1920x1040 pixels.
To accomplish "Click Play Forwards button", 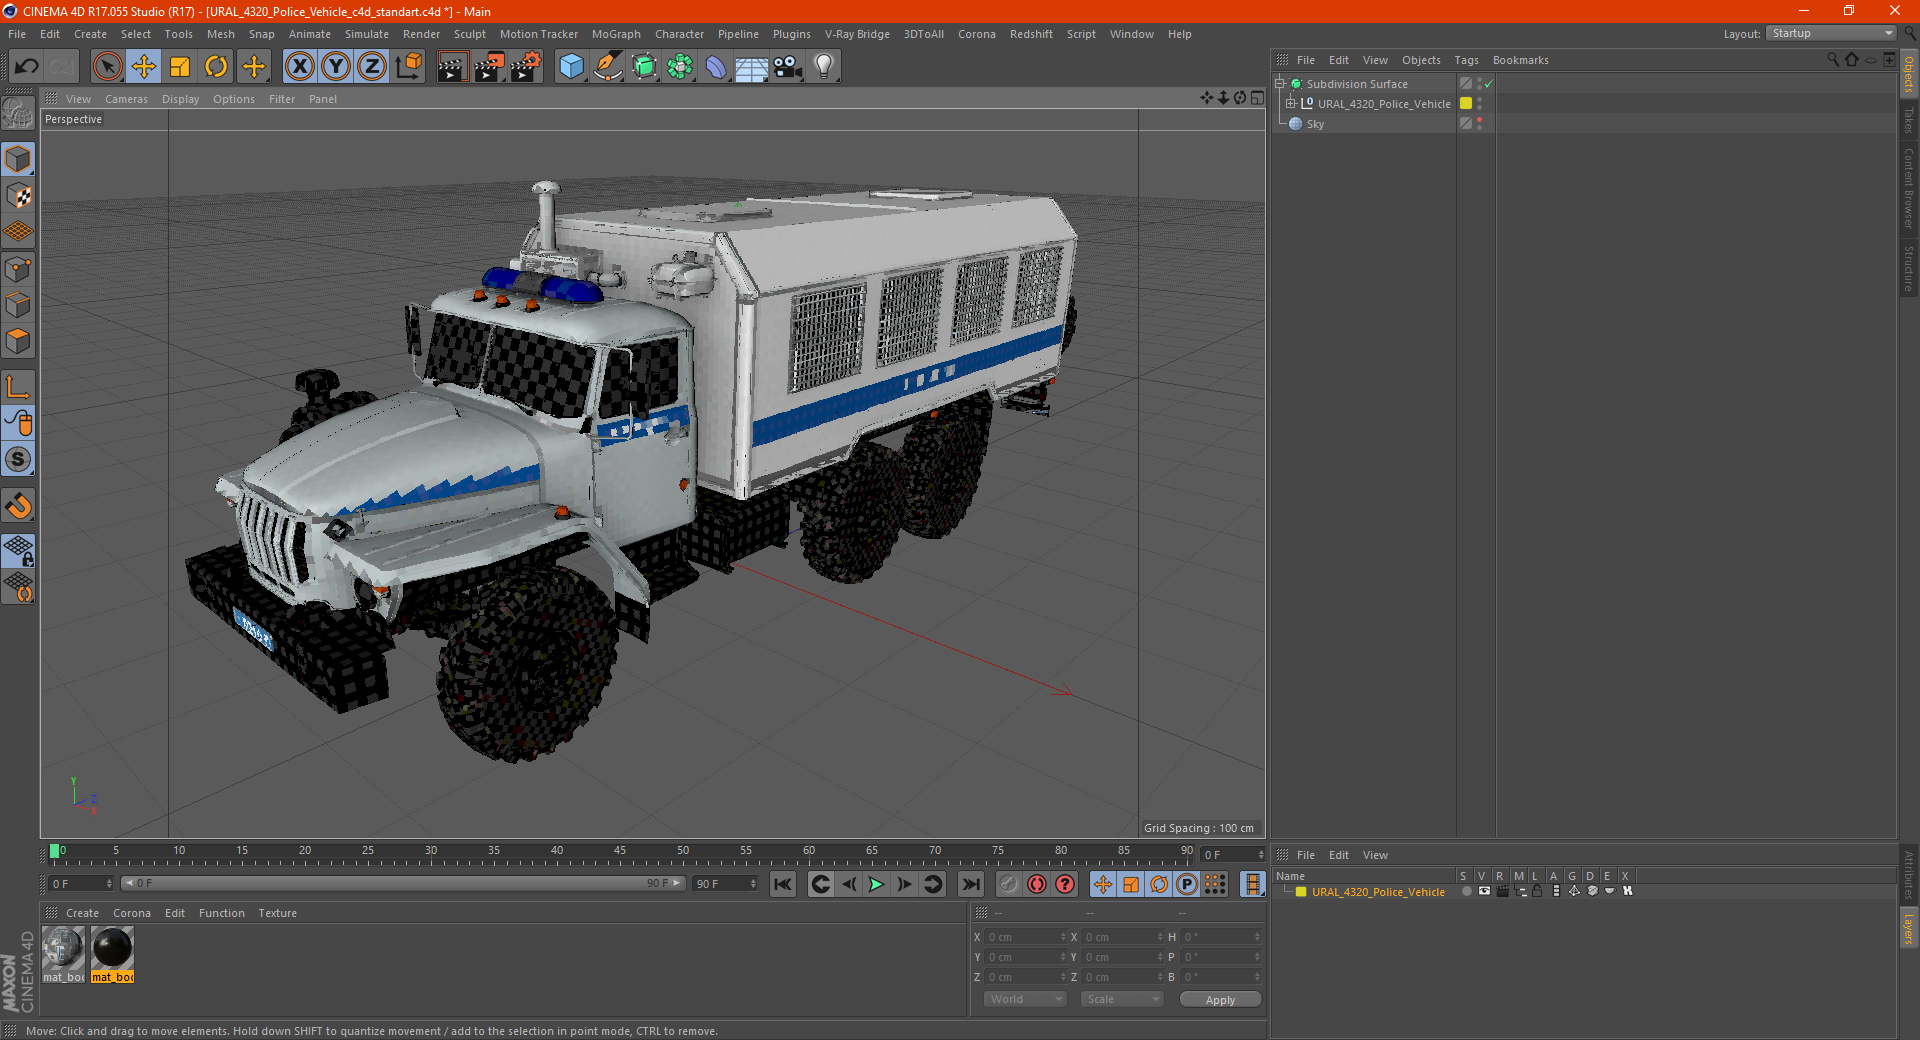I will click(876, 884).
